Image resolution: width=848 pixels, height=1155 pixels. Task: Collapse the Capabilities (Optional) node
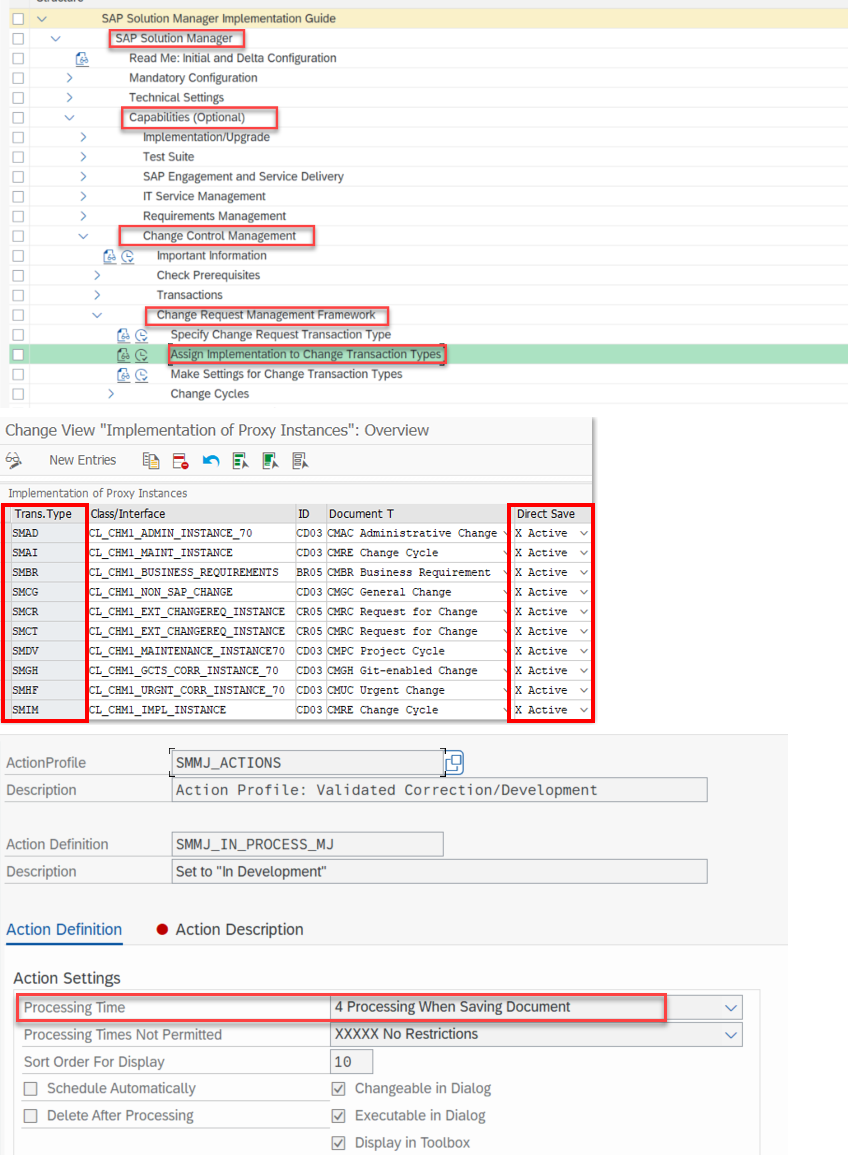(x=69, y=117)
